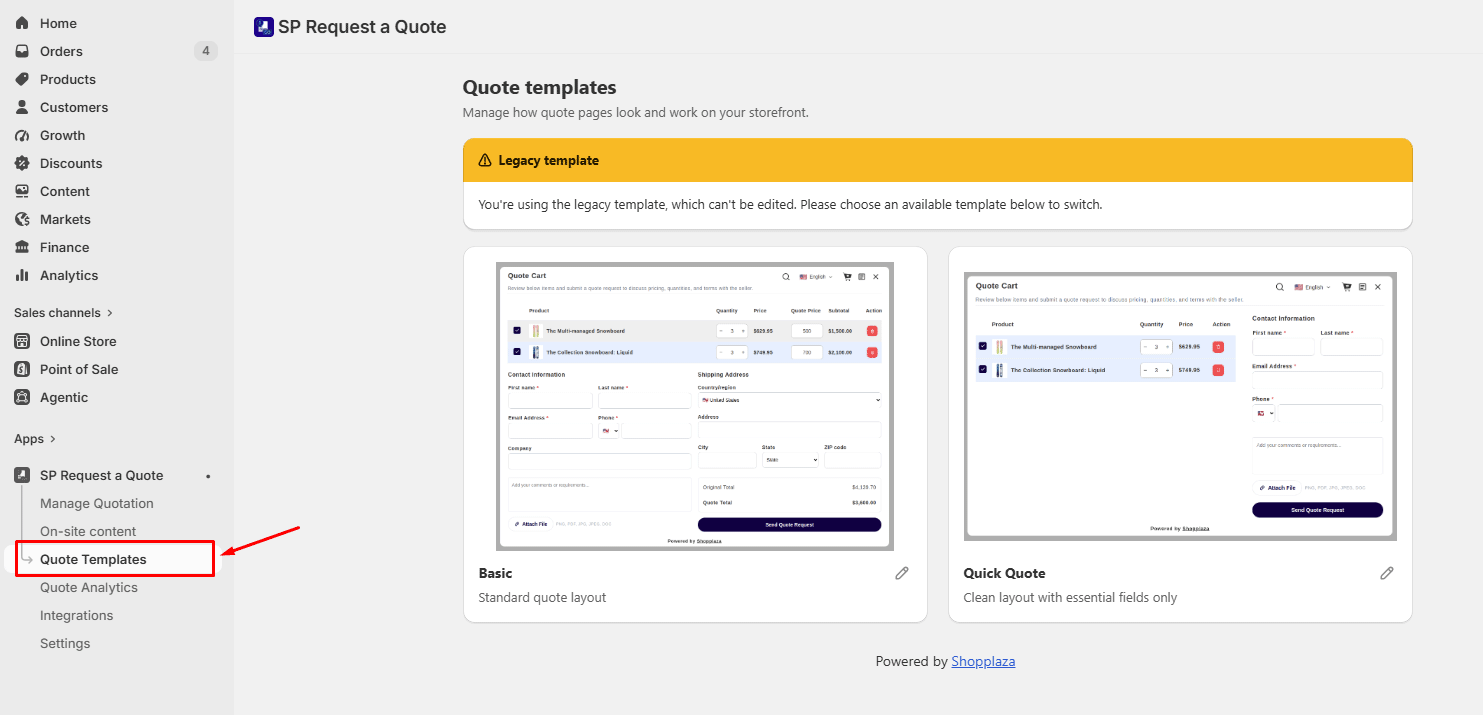
Task: Open On-site content submenu item
Action: pyautogui.click(x=88, y=531)
